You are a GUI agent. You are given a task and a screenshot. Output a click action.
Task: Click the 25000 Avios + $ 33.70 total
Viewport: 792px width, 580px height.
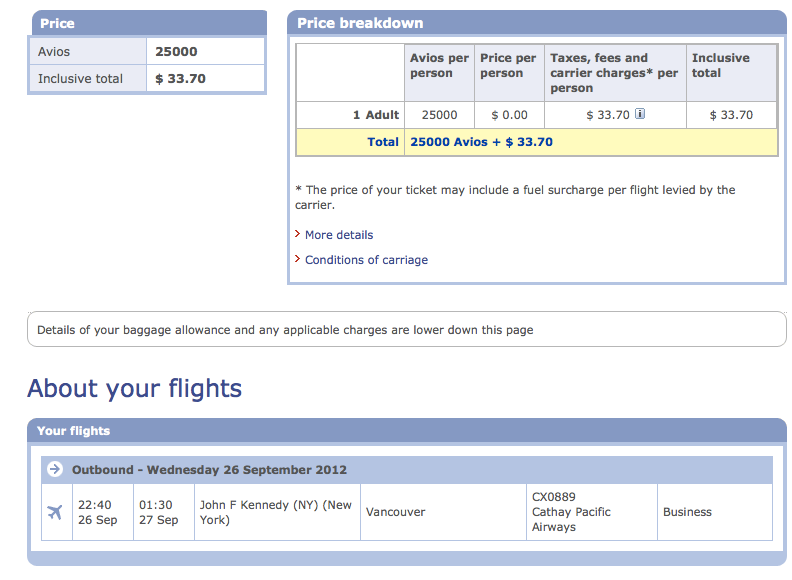pyautogui.click(x=481, y=142)
